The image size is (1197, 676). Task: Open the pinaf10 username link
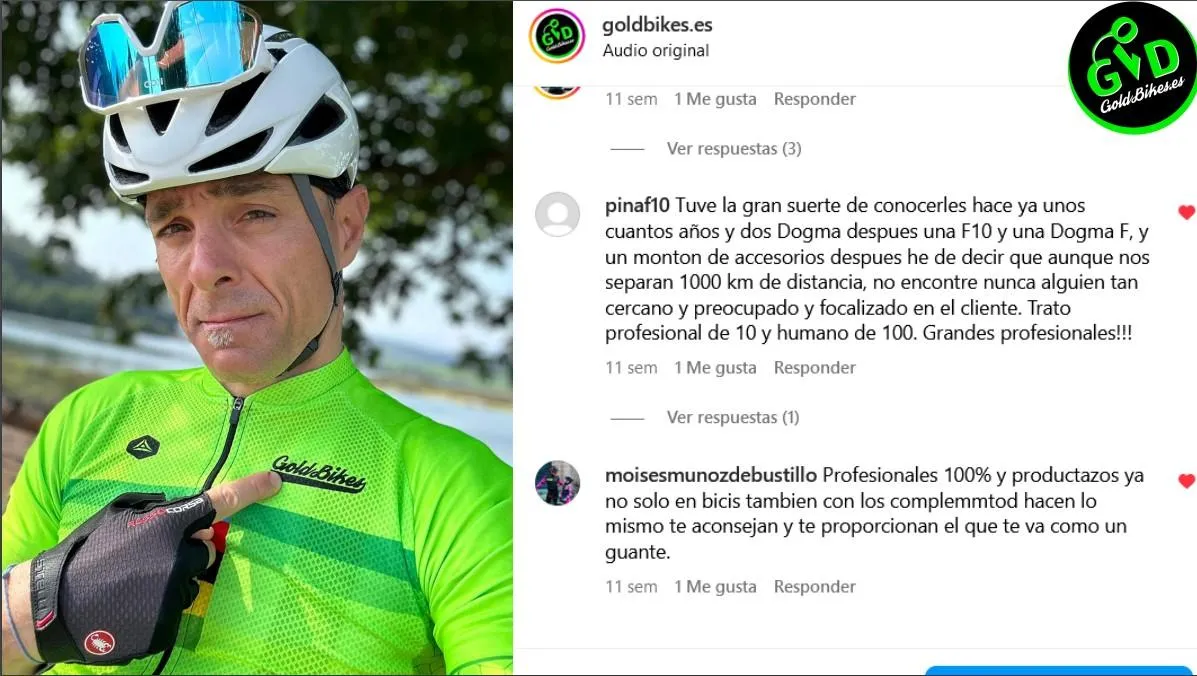tap(637, 206)
